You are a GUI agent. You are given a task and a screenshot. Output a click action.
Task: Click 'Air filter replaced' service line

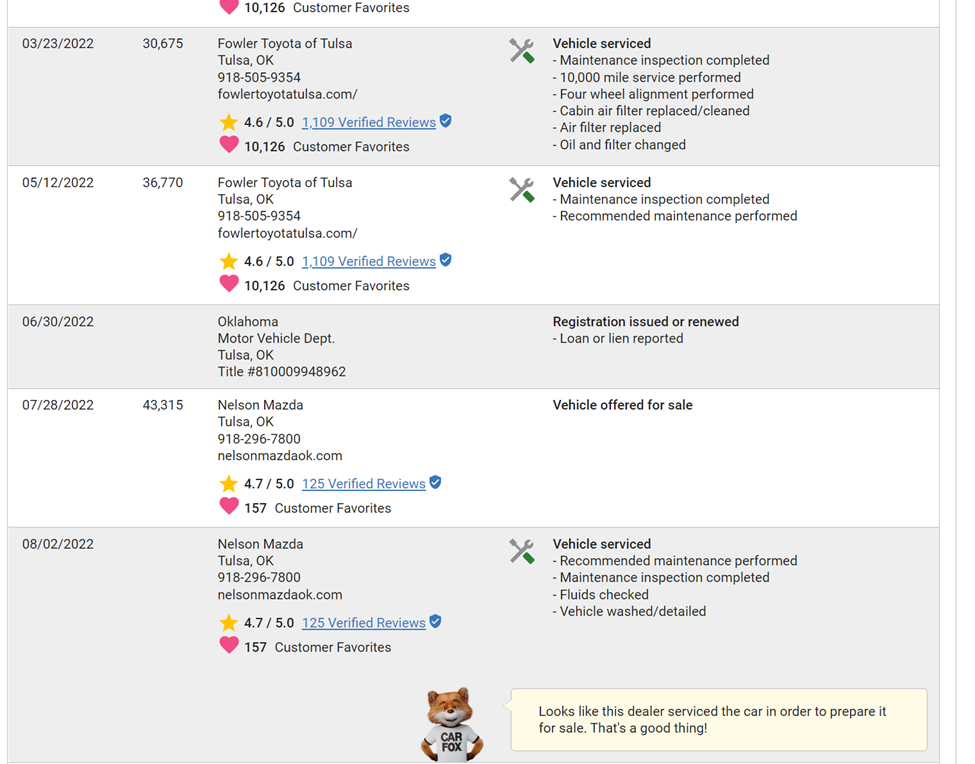tap(607, 128)
